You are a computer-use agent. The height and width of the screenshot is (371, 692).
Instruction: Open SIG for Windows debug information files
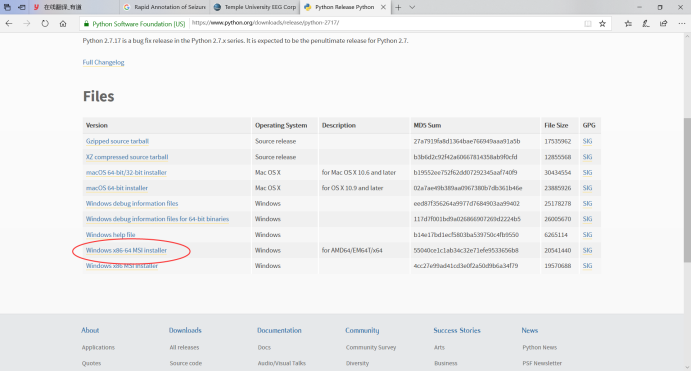[587, 203]
